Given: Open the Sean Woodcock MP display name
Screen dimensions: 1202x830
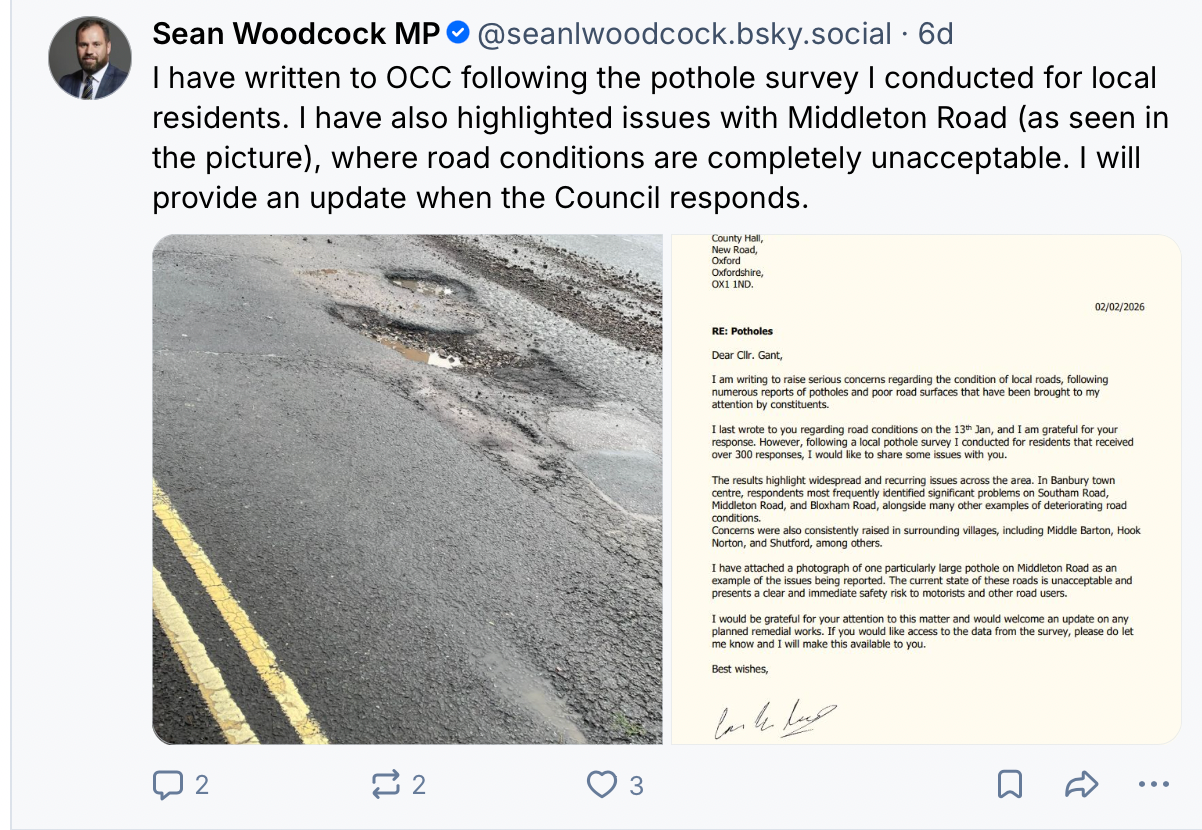Looking at the screenshot, I should tap(296, 34).
